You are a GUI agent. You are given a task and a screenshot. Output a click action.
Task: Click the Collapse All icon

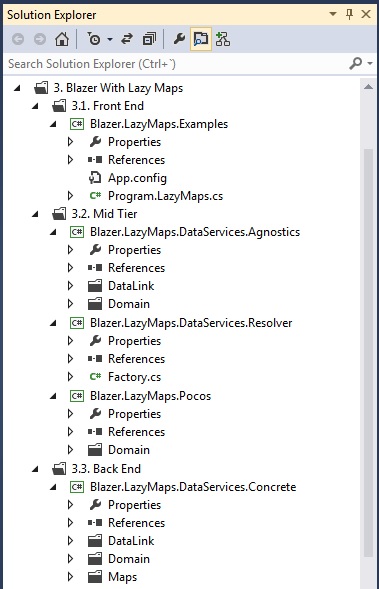[149, 39]
